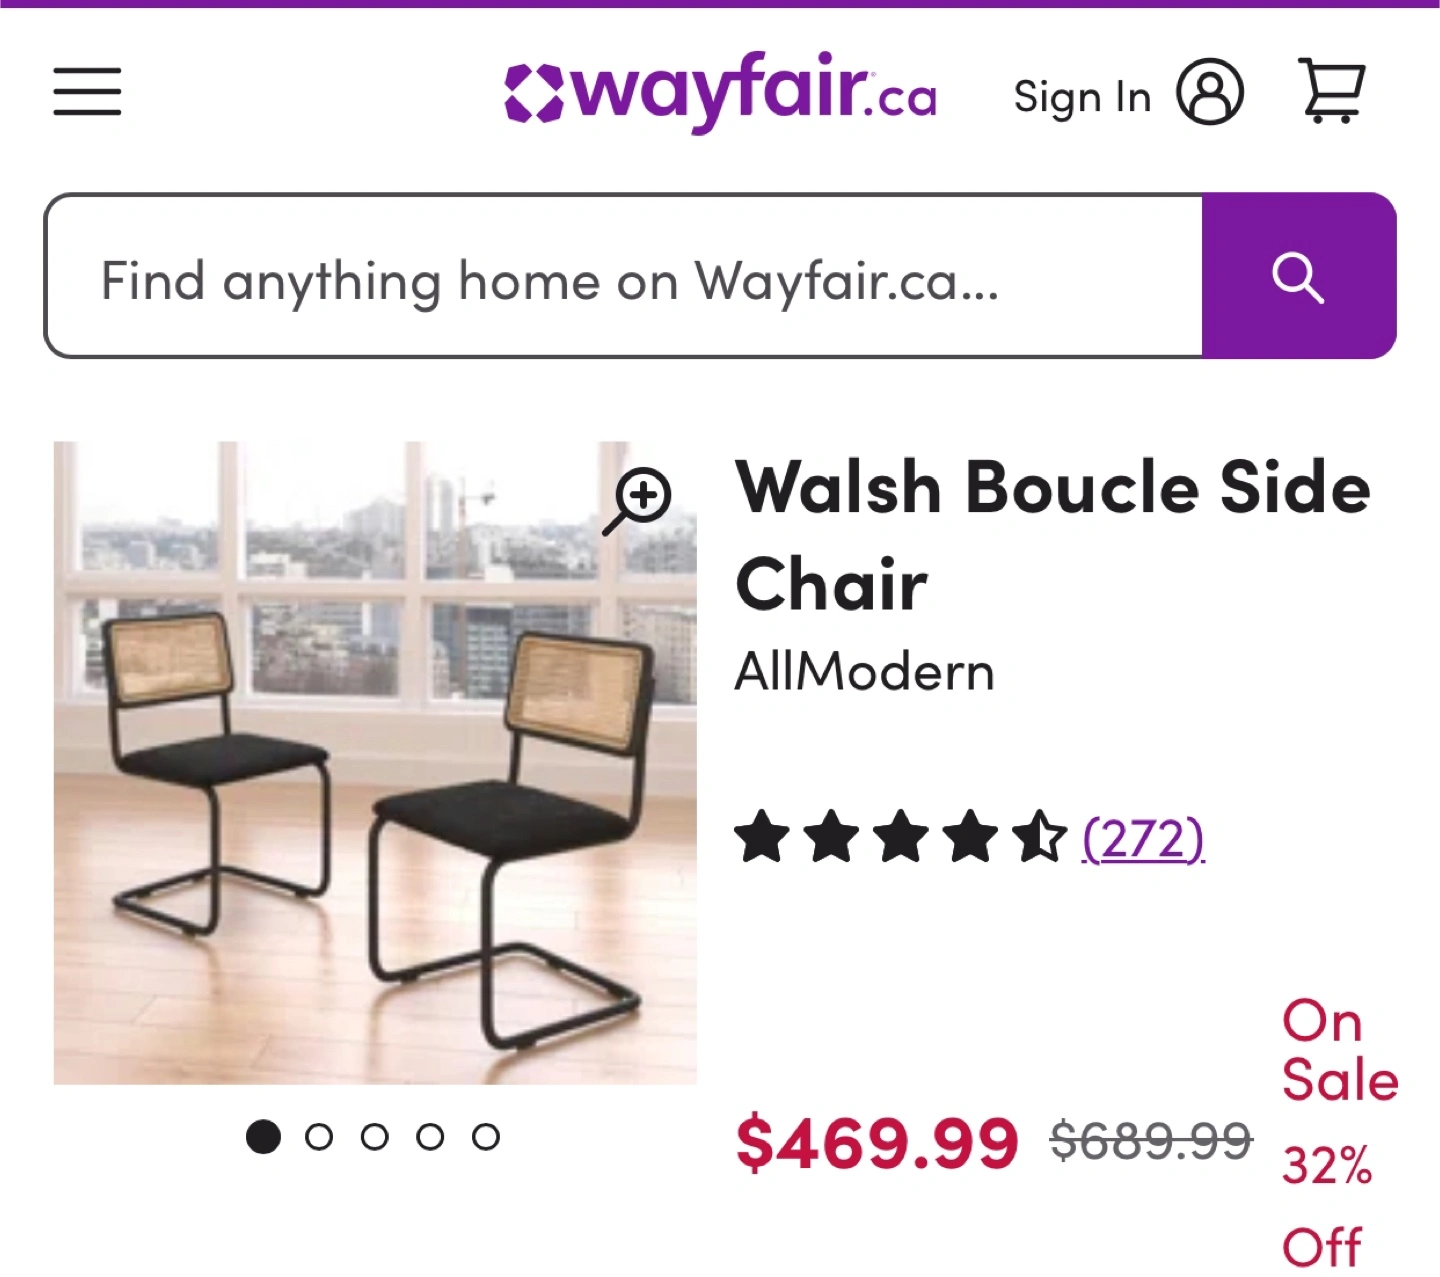Click the $469.99 sale price
Viewport: 1440px width, 1277px height.
(877, 1143)
